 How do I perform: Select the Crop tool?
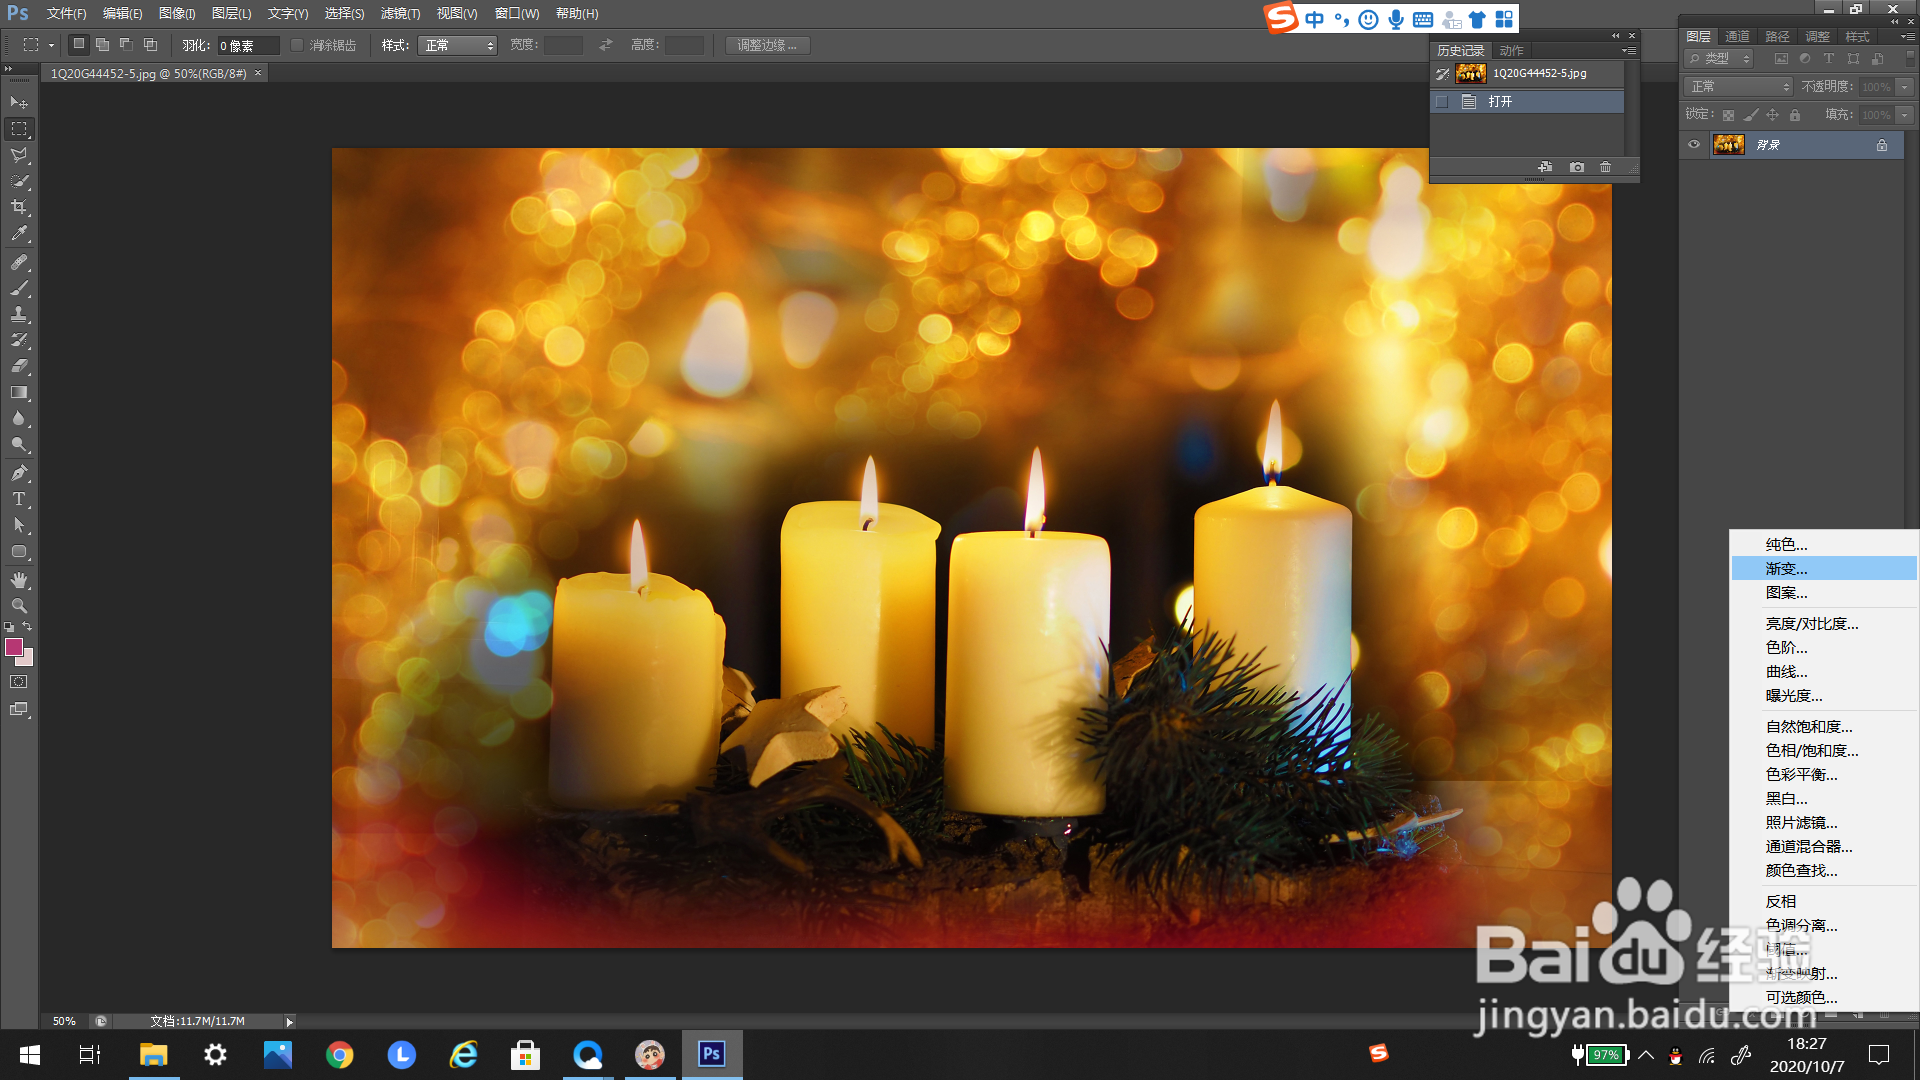[19, 208]
